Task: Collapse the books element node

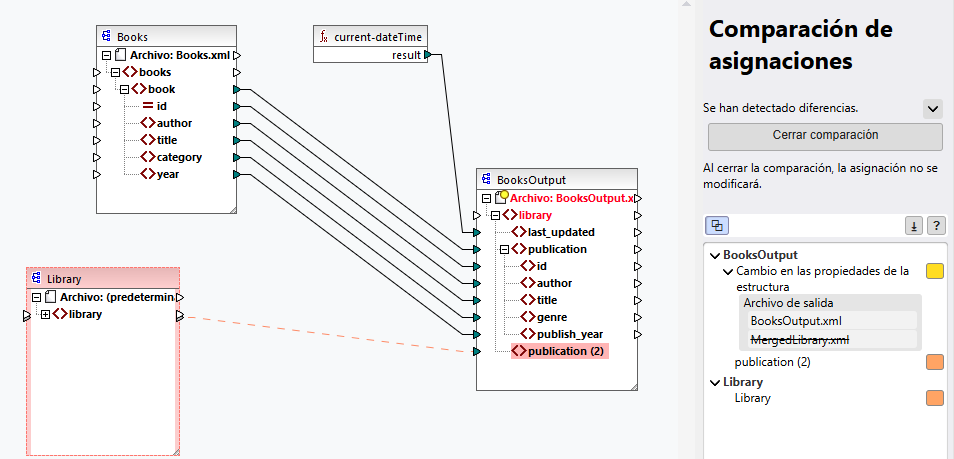Action: (x=115, y=72)
